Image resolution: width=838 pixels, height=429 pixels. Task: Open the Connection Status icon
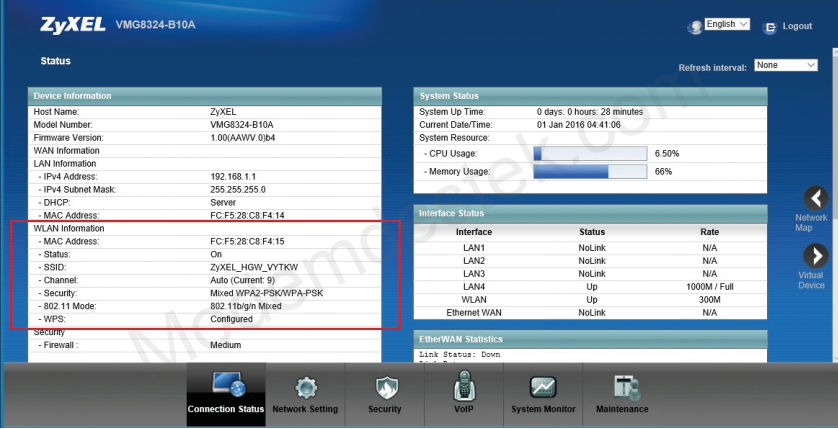click(x=225, y=386)
